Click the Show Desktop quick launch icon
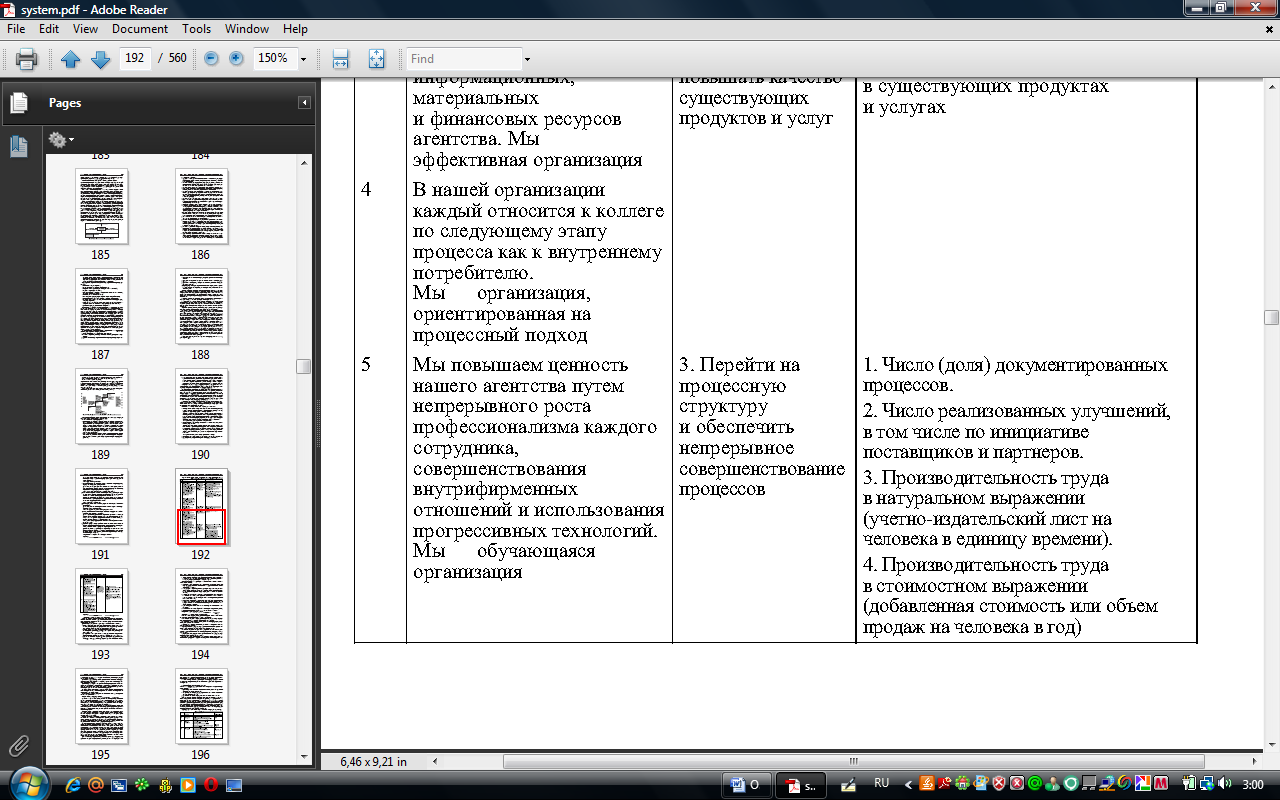1280x800 pixels. (x=234, y=785)
